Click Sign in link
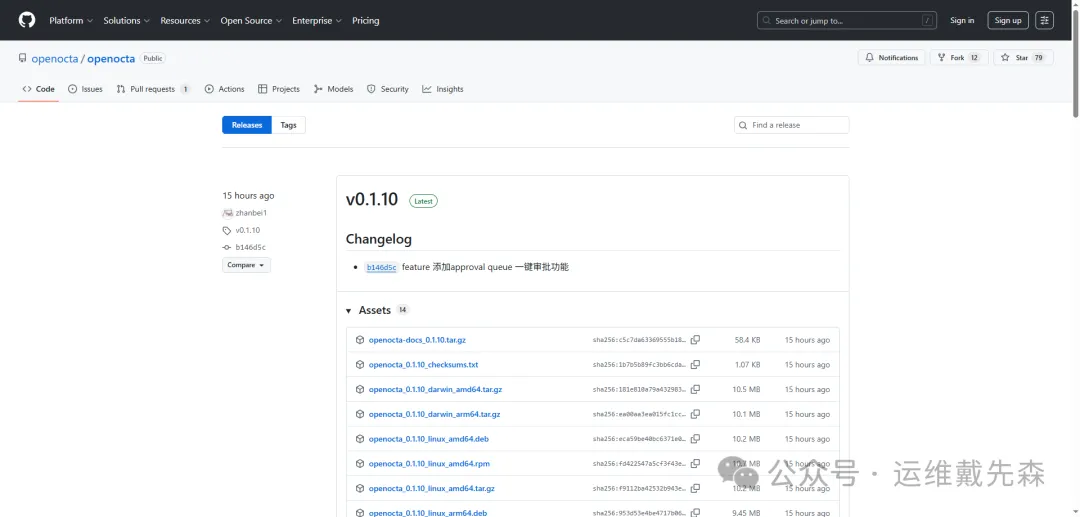The image size is (1080, 517). (x=962, y=21)
